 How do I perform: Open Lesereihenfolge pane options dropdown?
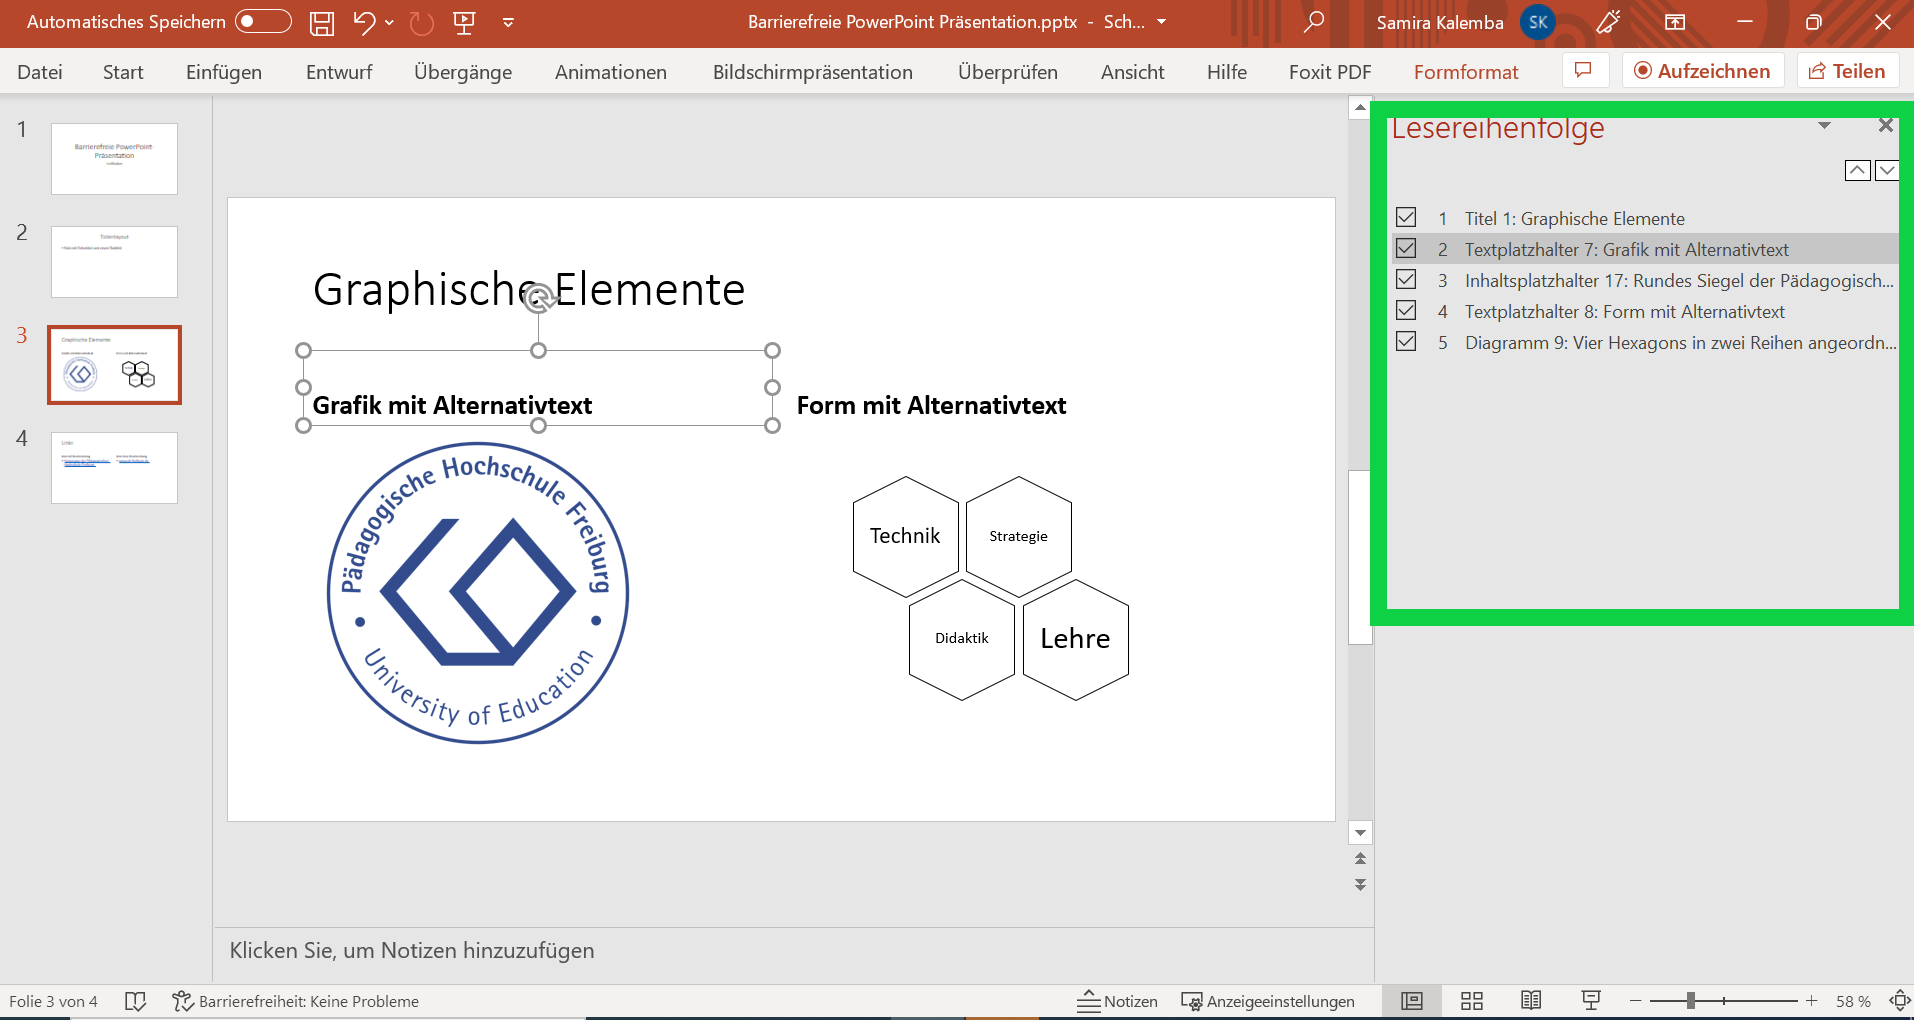tap(1824, 126)
